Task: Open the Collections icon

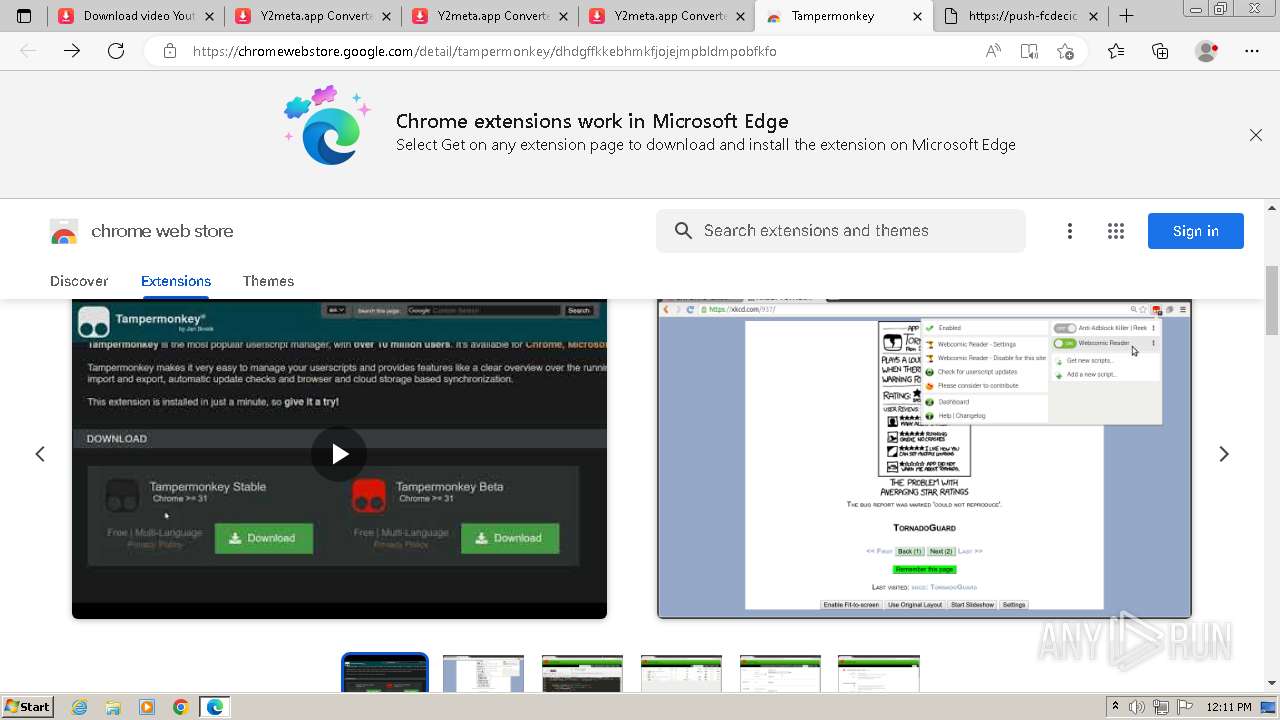Action: click(1160, 51)
